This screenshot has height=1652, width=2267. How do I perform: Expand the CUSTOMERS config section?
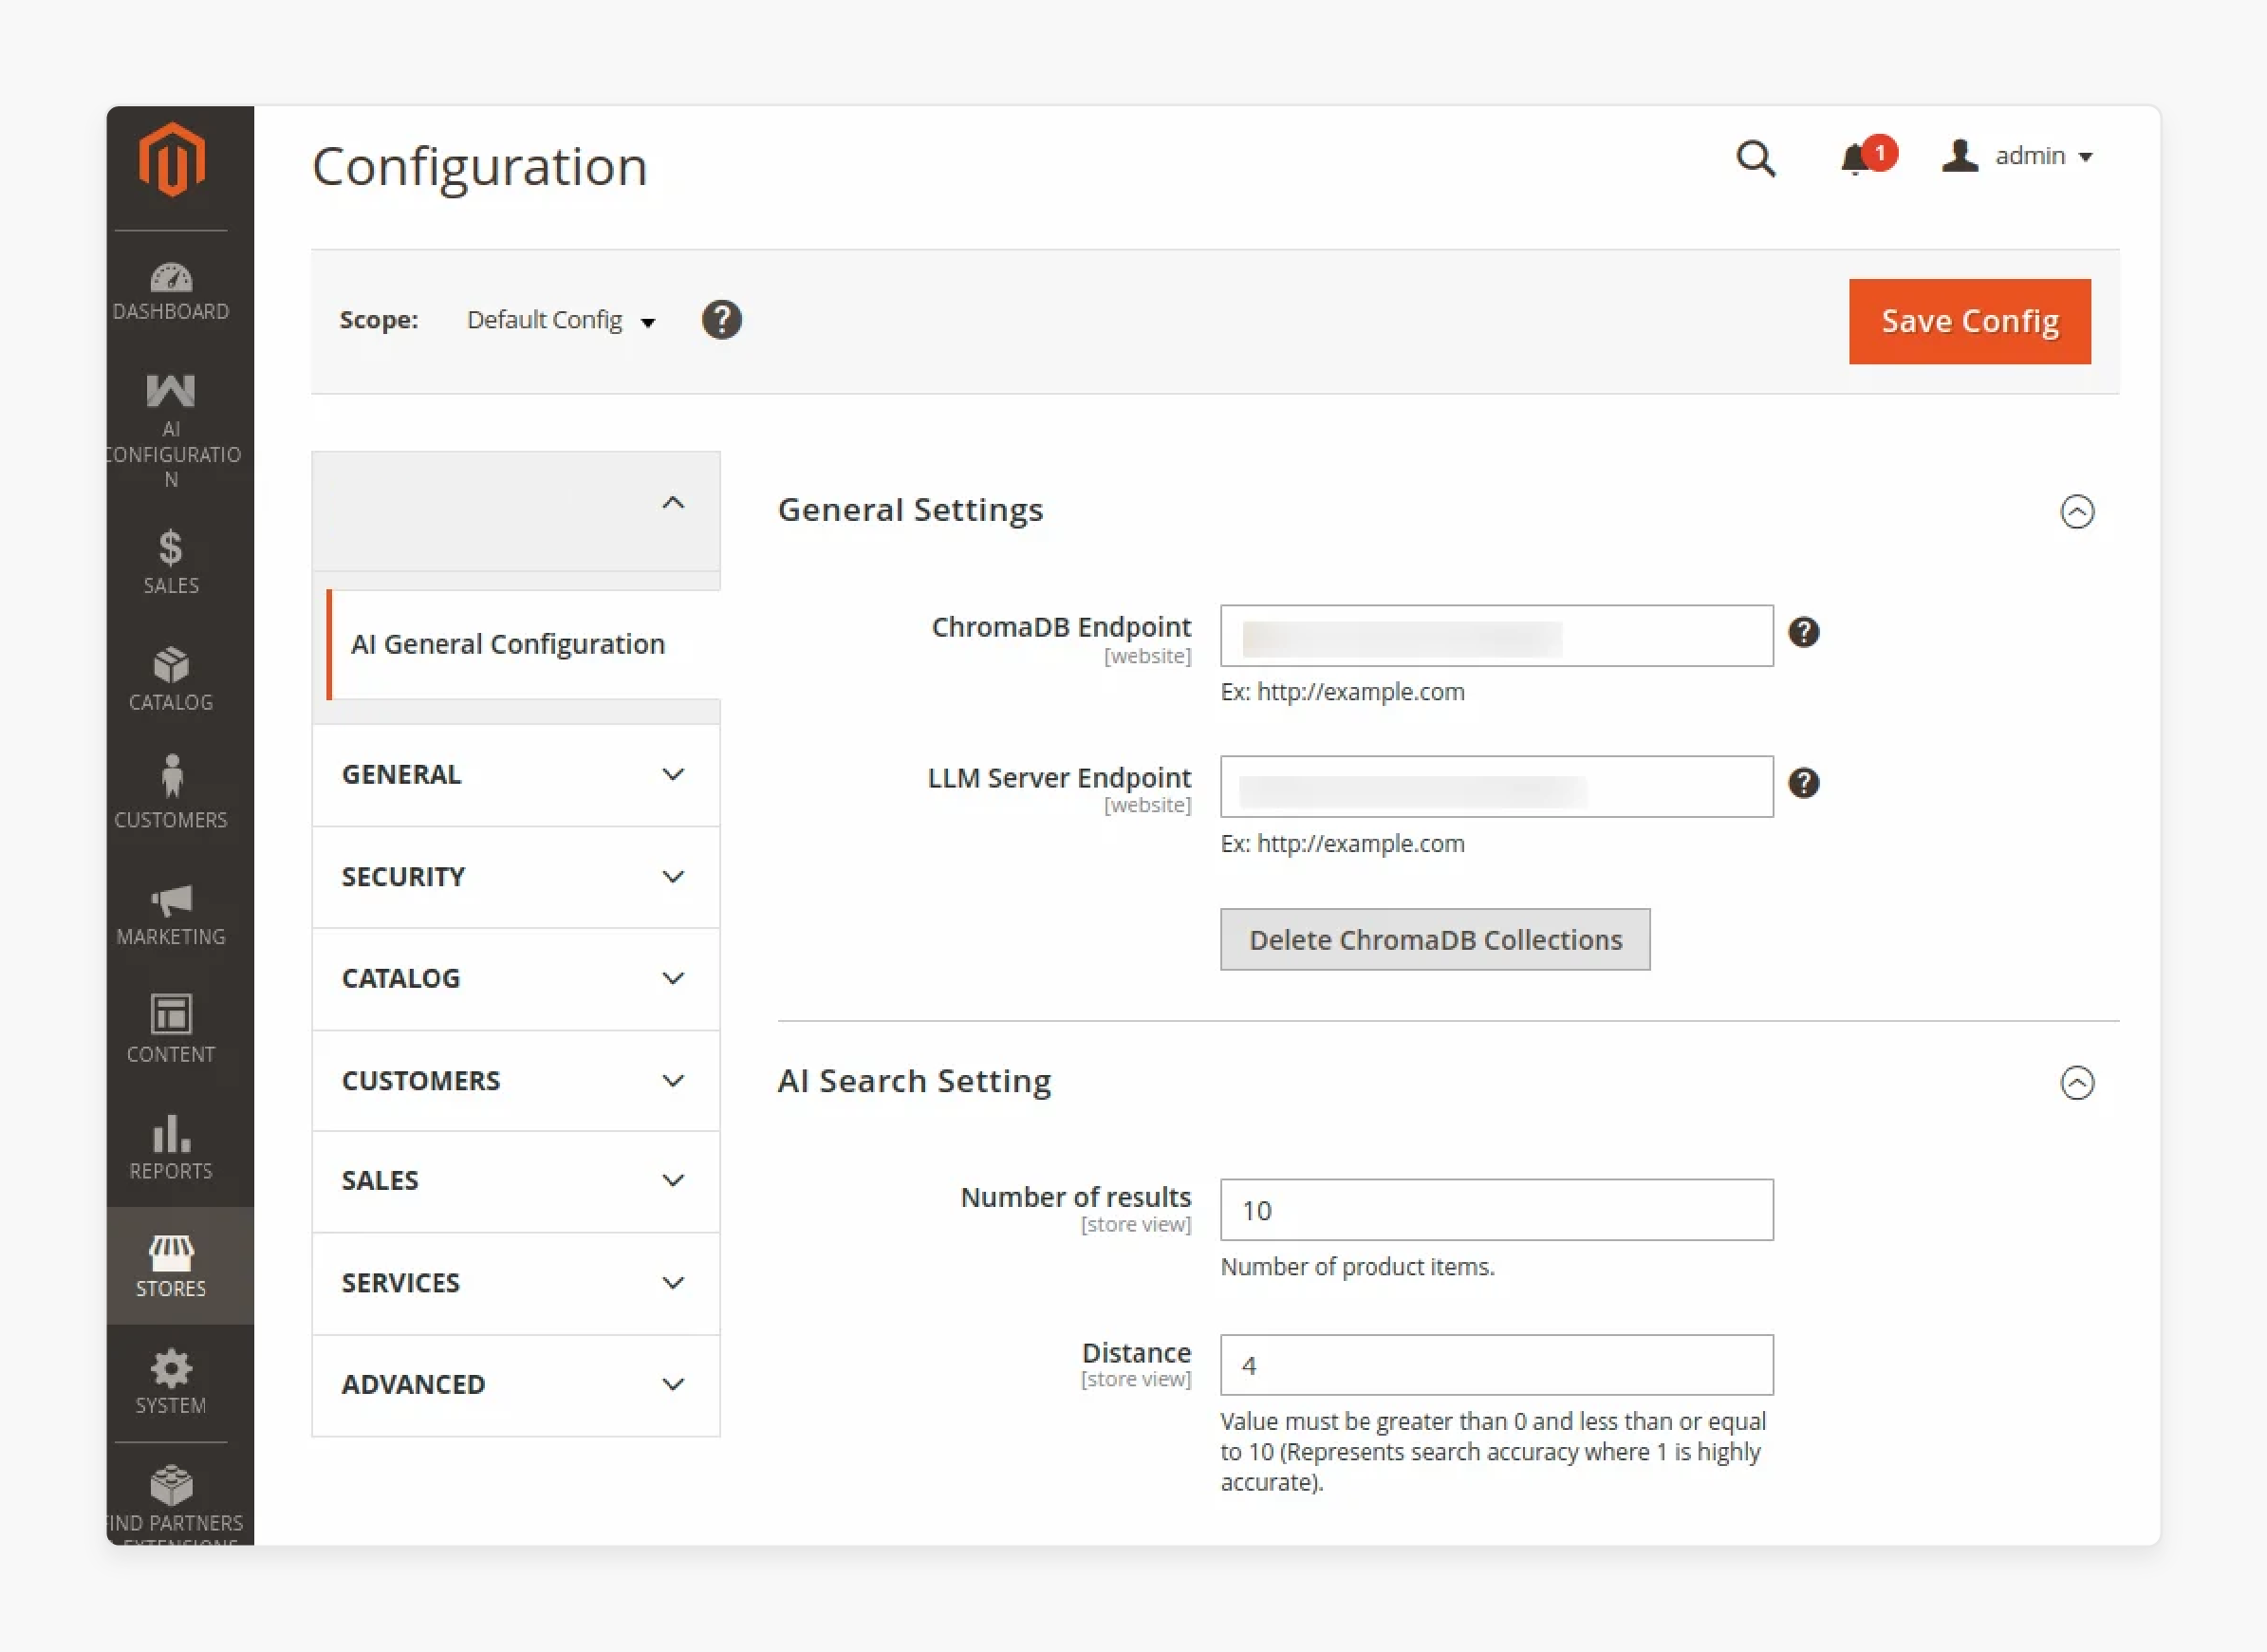pos(516,1081)
